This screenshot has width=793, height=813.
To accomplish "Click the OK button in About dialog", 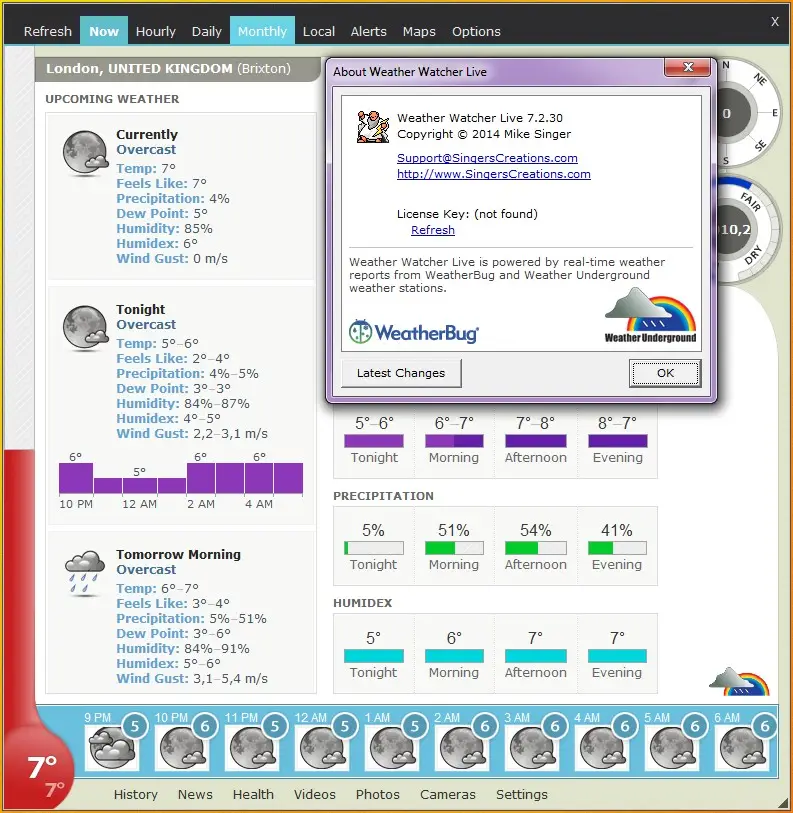I will [x=665, y=373].
